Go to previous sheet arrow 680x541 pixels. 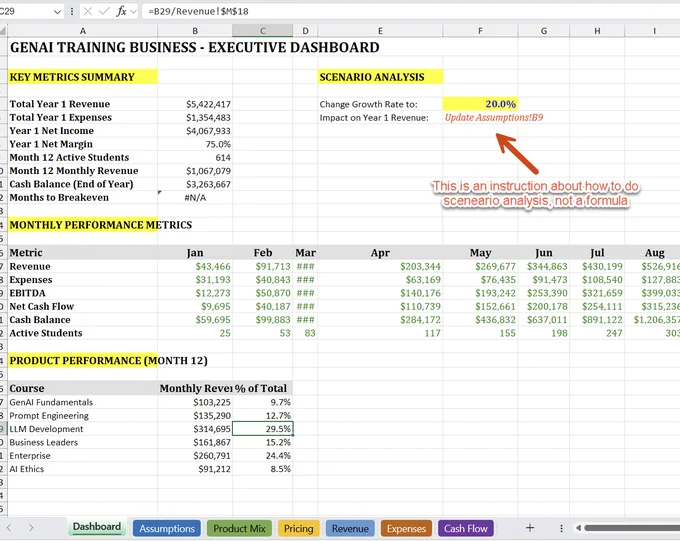coord(9,528)
